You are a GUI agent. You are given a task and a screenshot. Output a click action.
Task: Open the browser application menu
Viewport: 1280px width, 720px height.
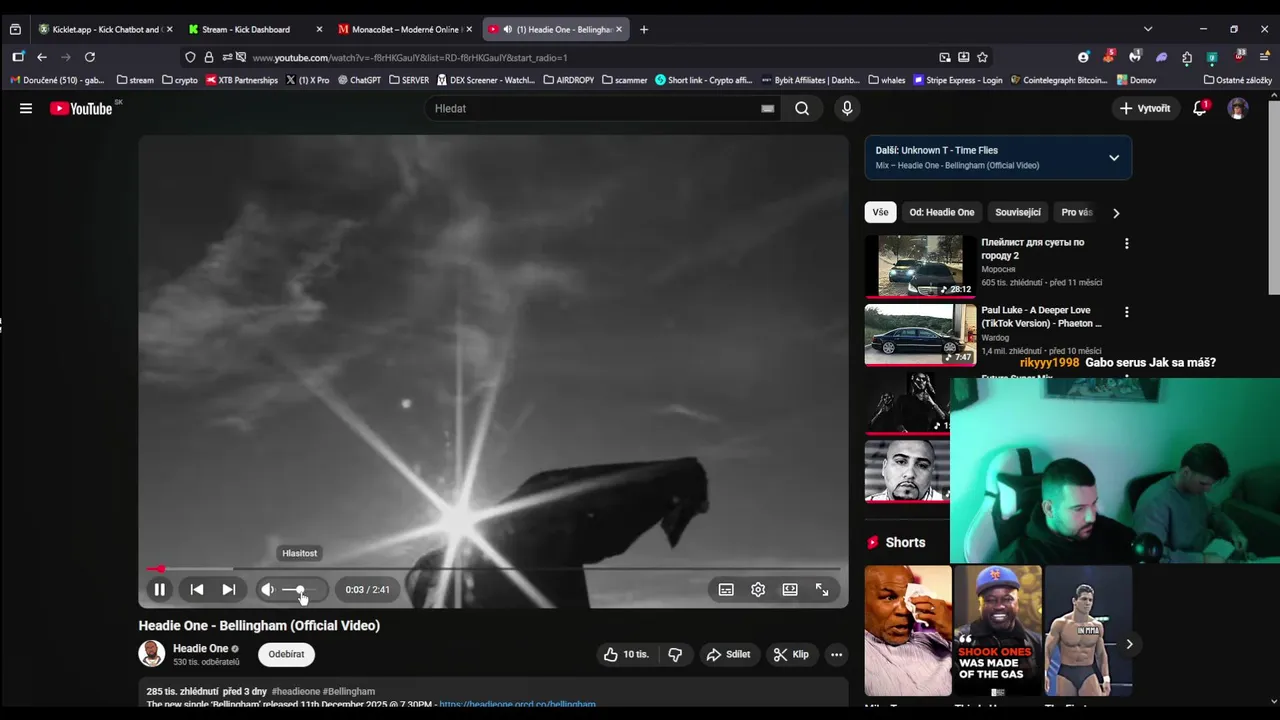click(1265, 57)
